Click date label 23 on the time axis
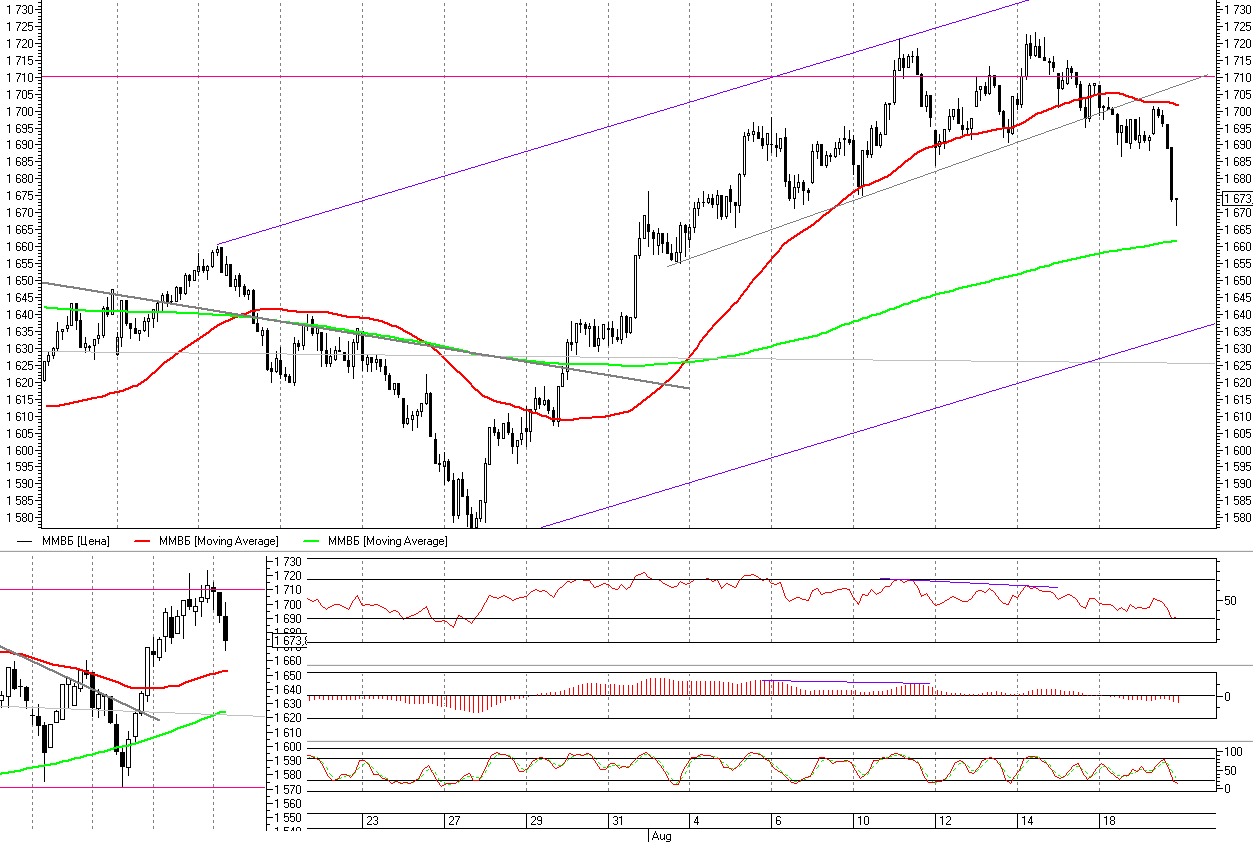 pos(372,821)
